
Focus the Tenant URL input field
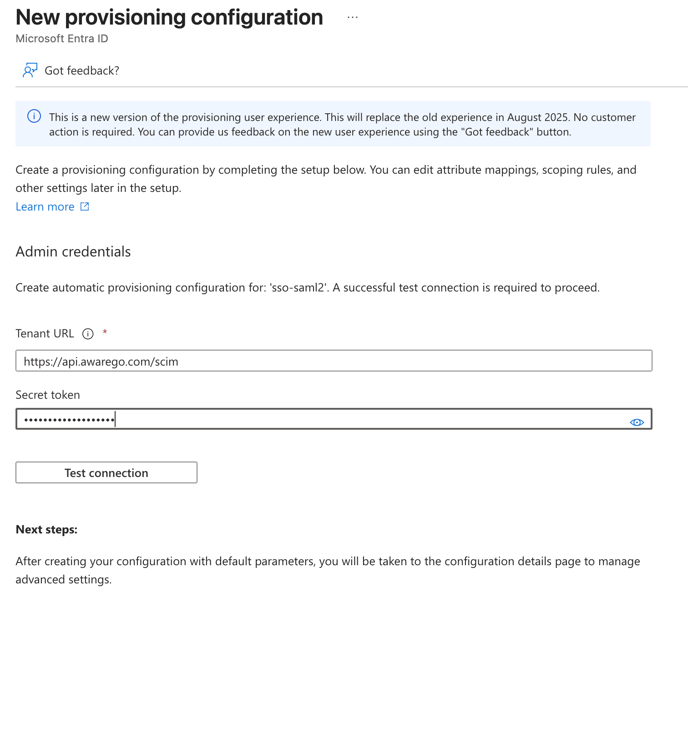point(333,361)
